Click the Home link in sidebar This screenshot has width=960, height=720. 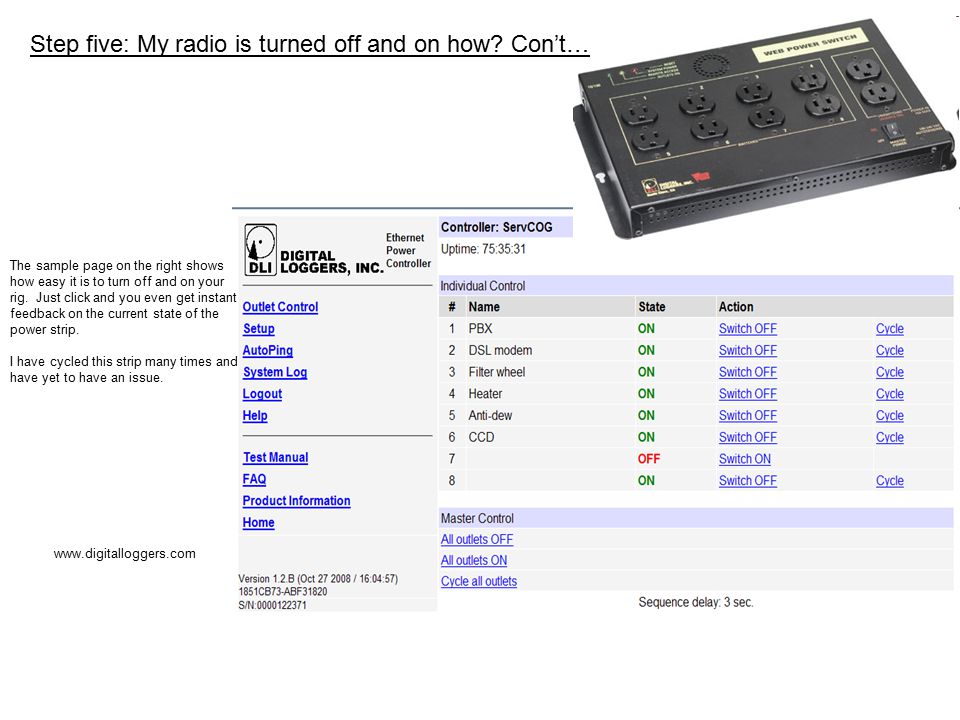click(258, 523)
